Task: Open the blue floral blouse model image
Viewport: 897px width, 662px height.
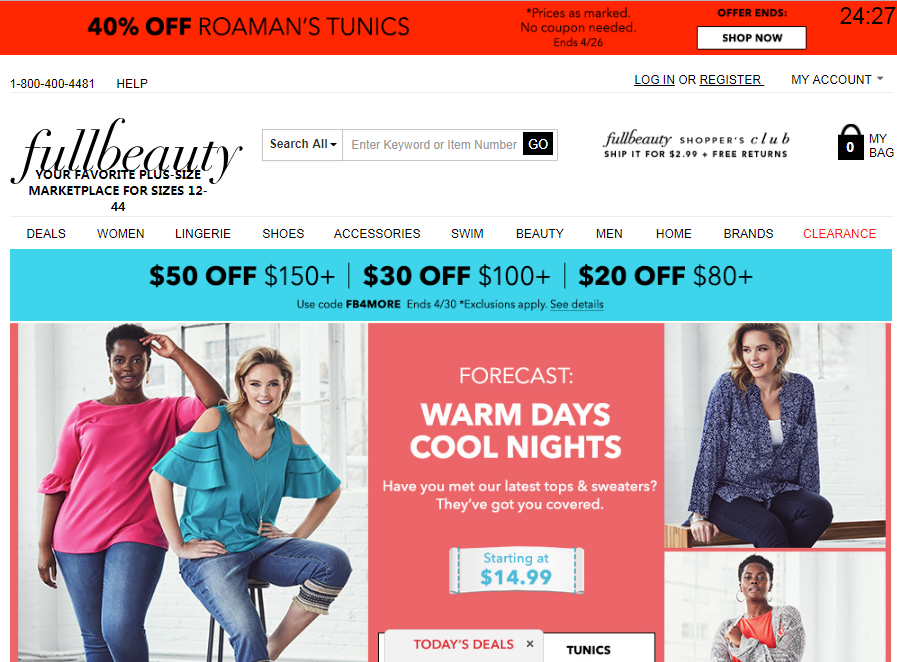Action: click(x=776, y=435)
